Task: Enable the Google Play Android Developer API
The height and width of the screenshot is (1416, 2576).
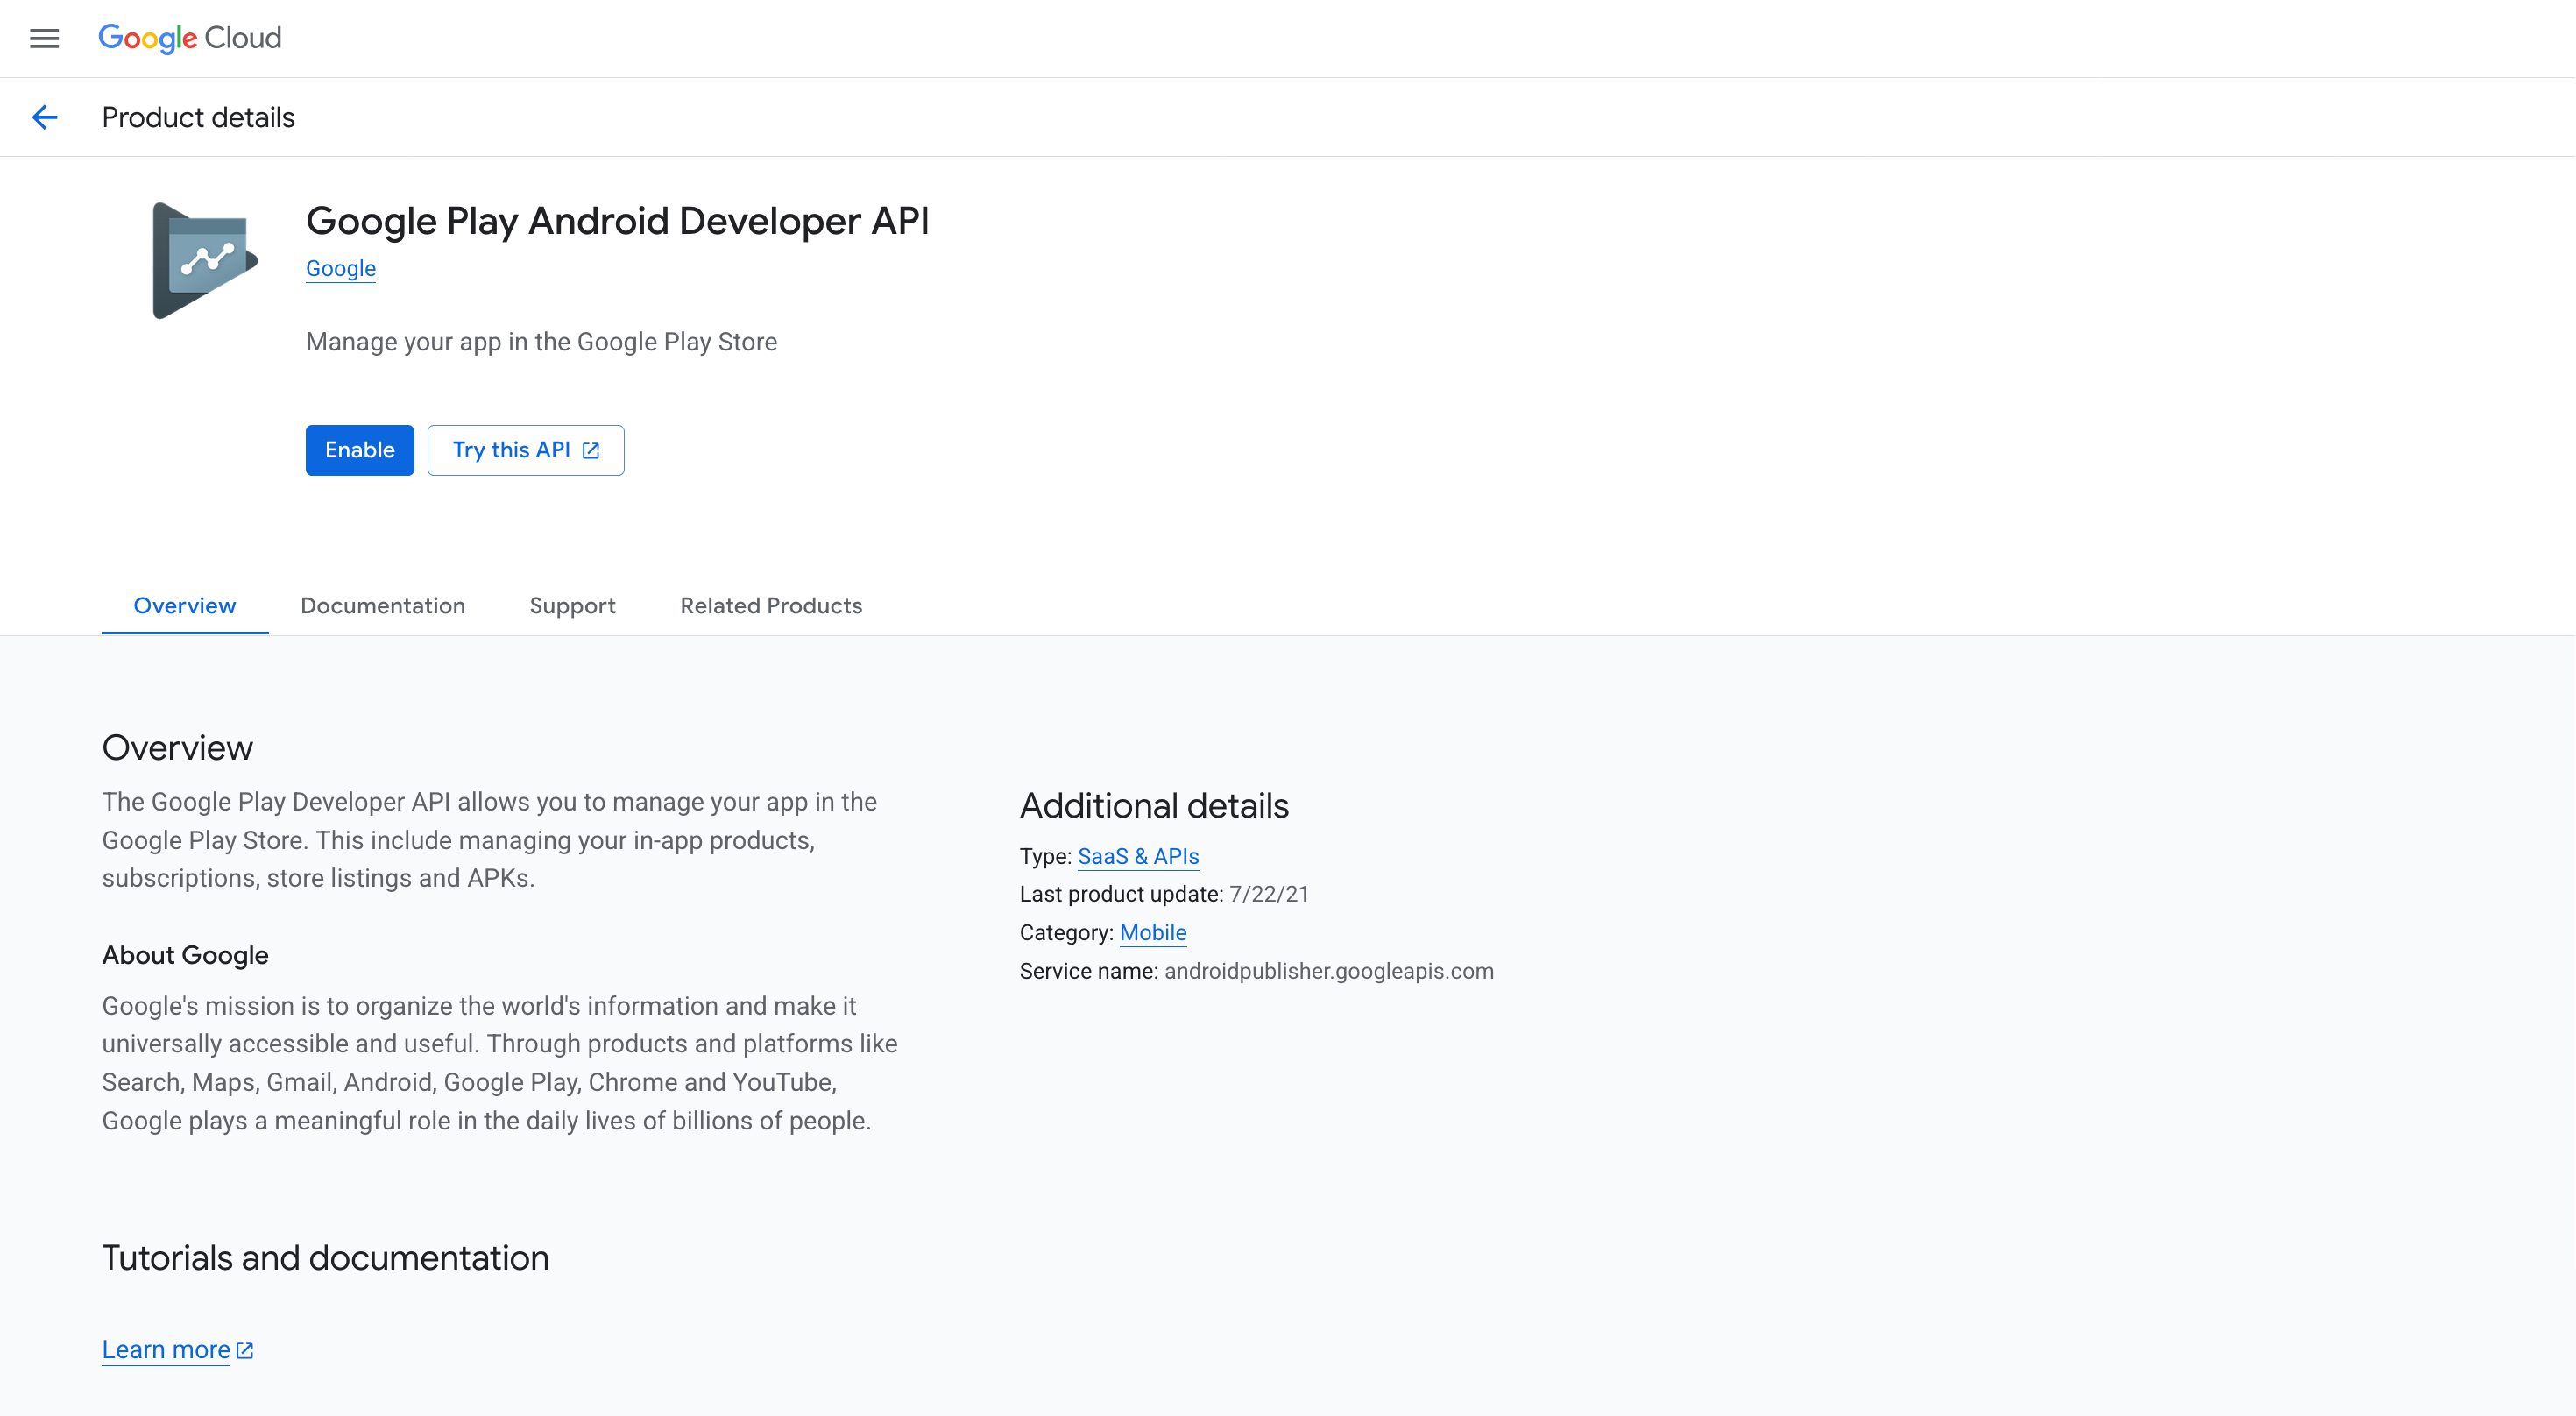Action: point(359,450)
